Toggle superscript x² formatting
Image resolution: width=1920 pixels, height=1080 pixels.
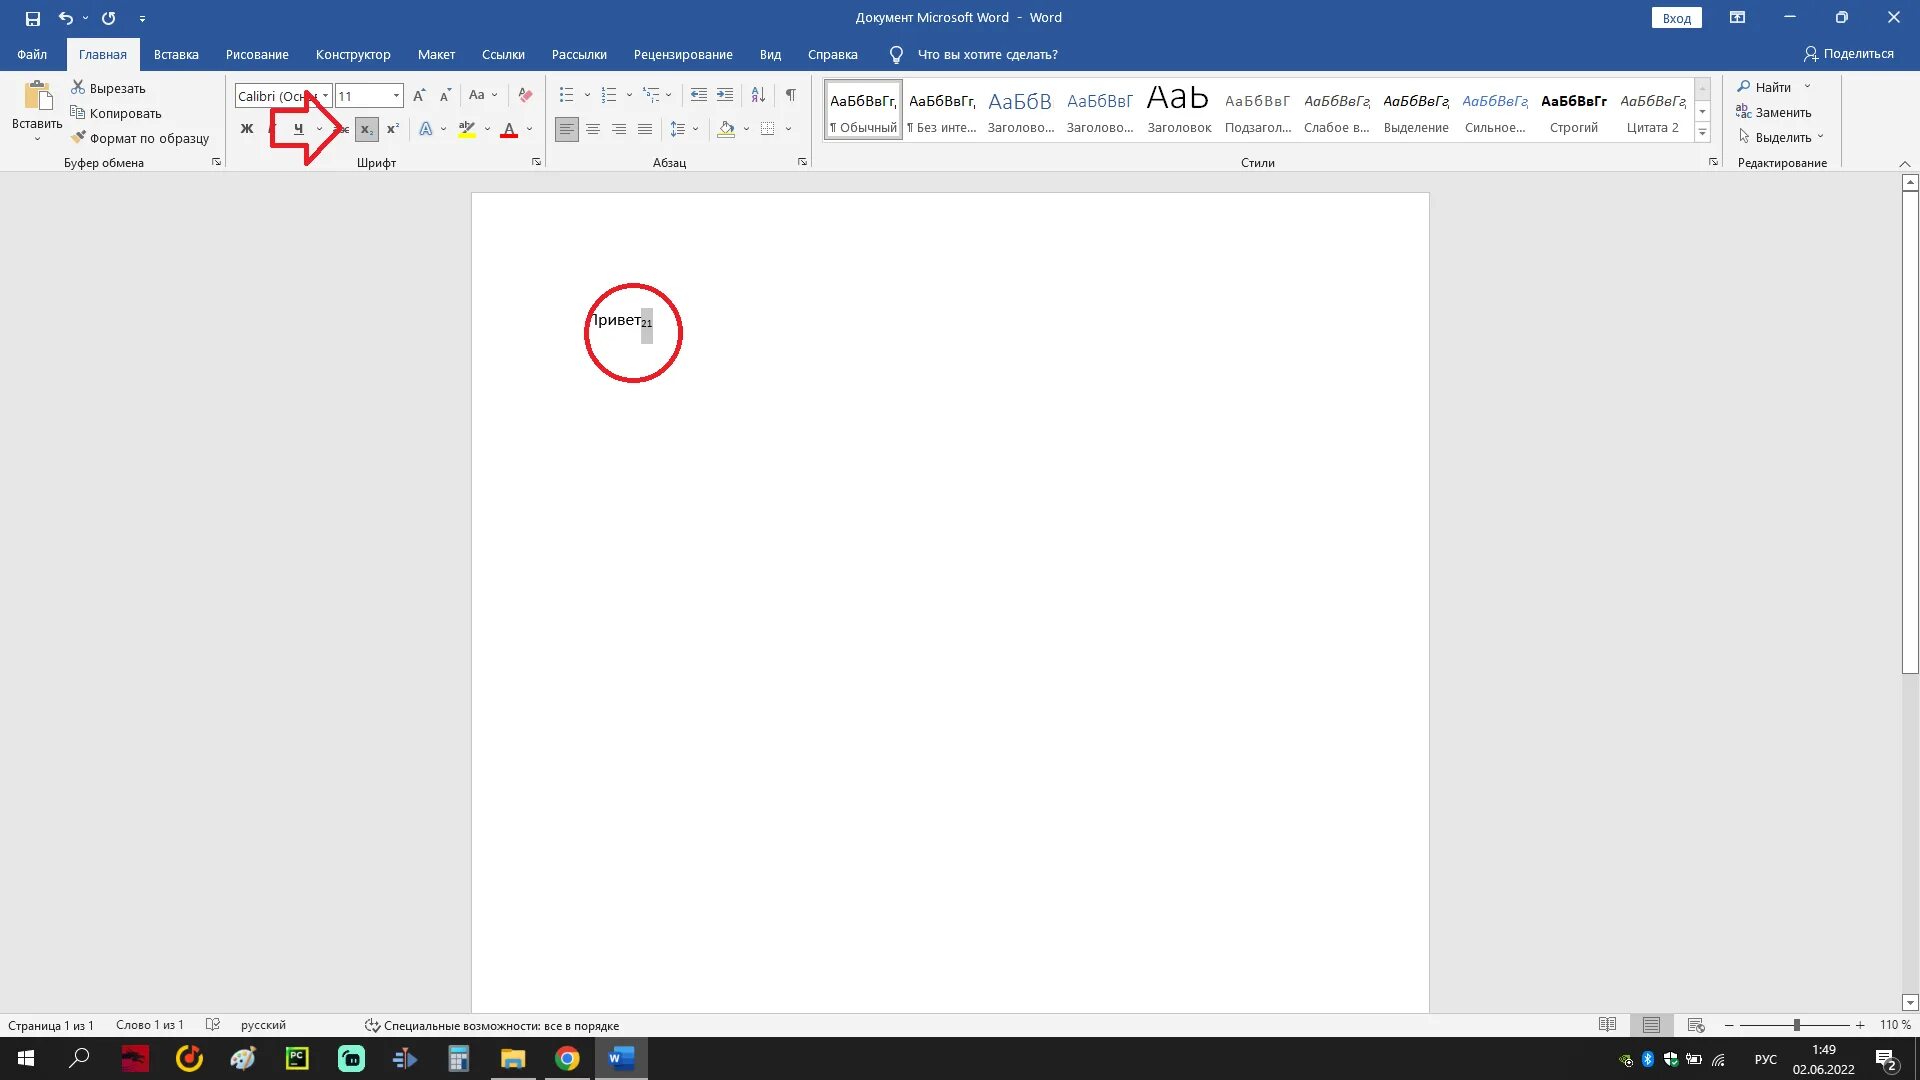[x=393, y=129]
